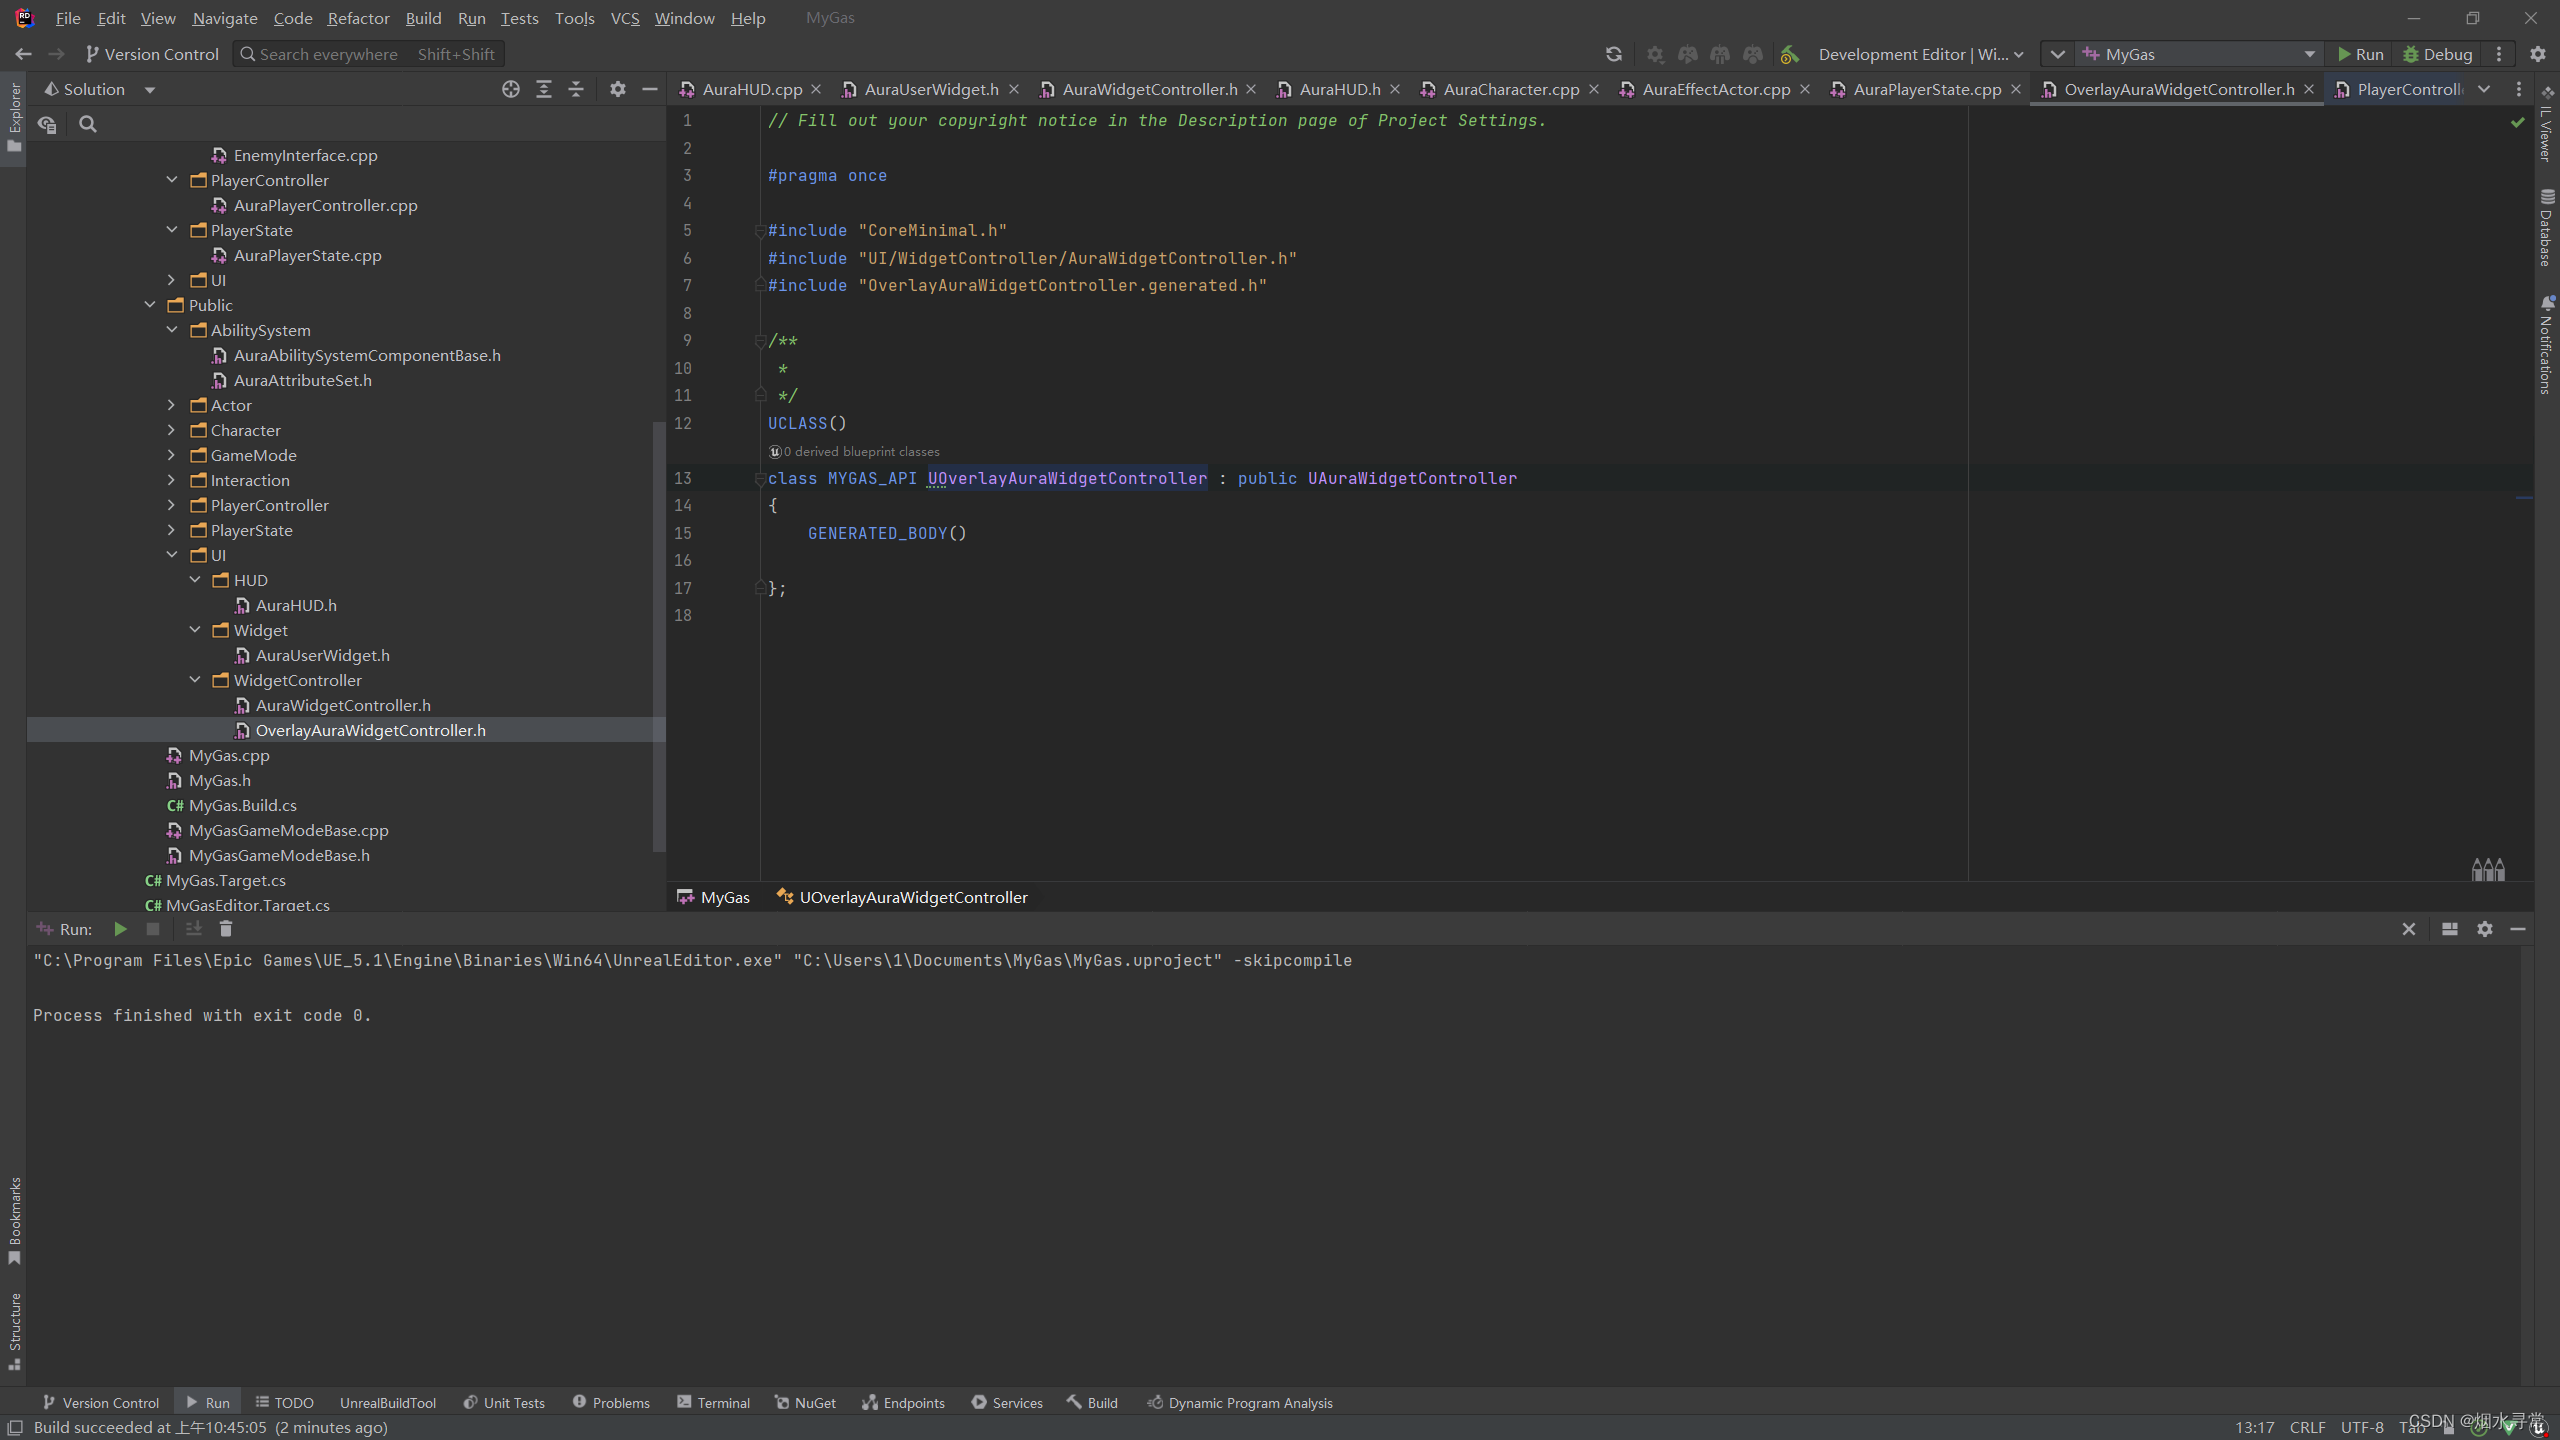Toggle the scroll to end button in the Run panel
The height and width of the screenshot is (1440, 2560).
(x=193, y=929)
